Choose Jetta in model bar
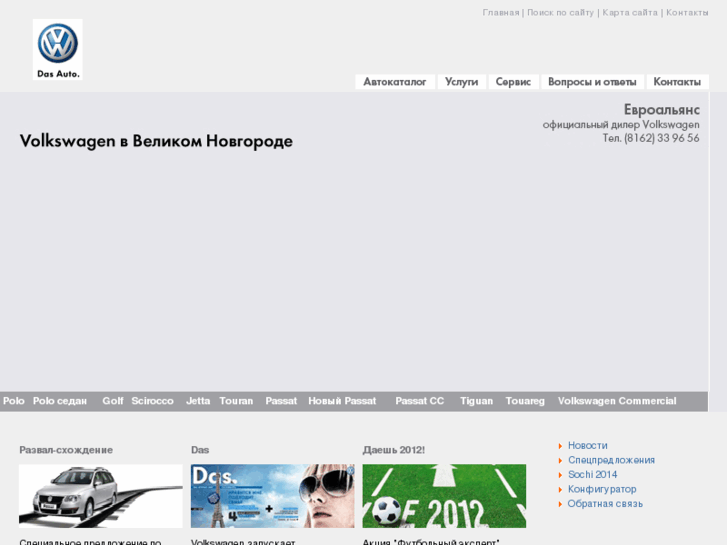727x545 pixels. point(198,401)
